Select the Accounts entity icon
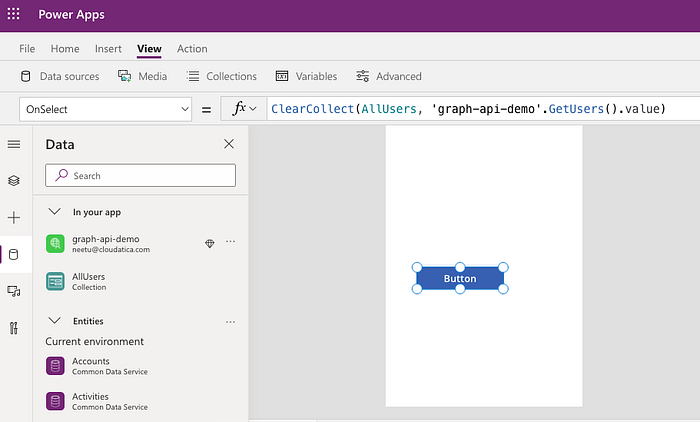The width and height of the screenshot is (700, 422). coord(55,366)
